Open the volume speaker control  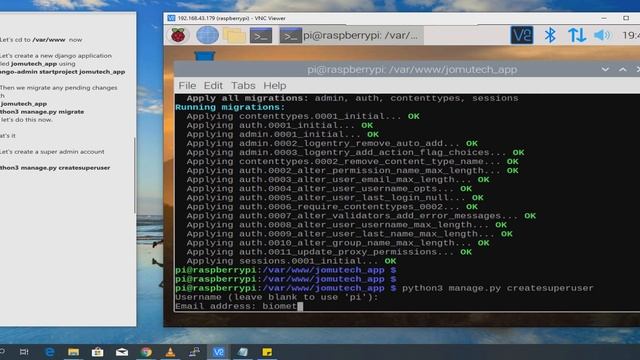[602, 35]
